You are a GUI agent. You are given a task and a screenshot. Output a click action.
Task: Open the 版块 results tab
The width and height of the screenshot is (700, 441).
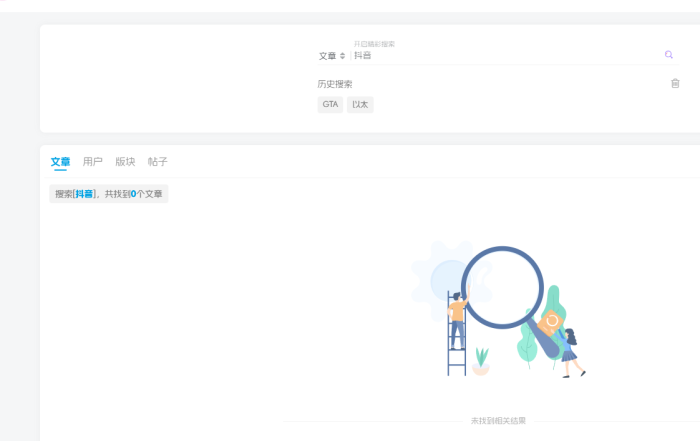pyautogui.click(x=125, y=161)
